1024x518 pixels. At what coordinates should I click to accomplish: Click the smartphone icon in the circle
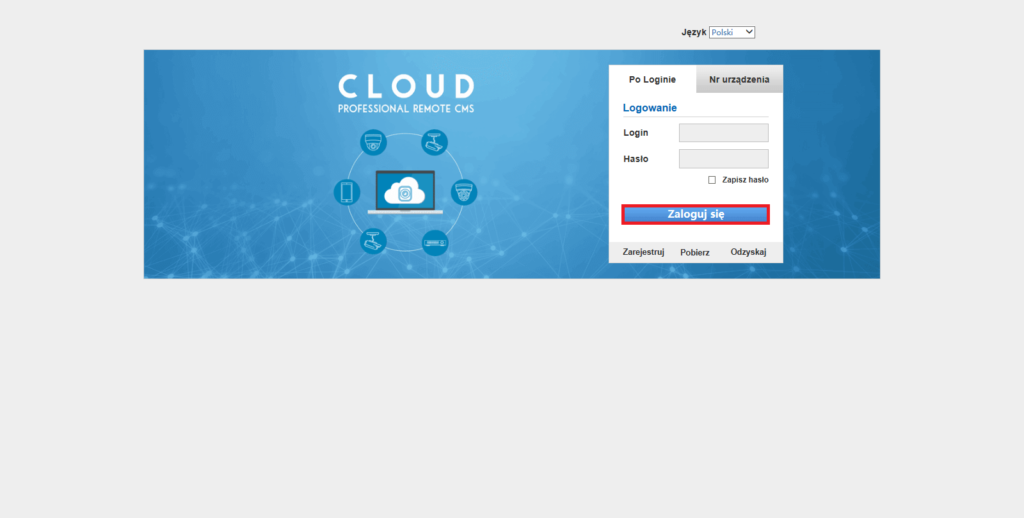click(x=346, y=192)
